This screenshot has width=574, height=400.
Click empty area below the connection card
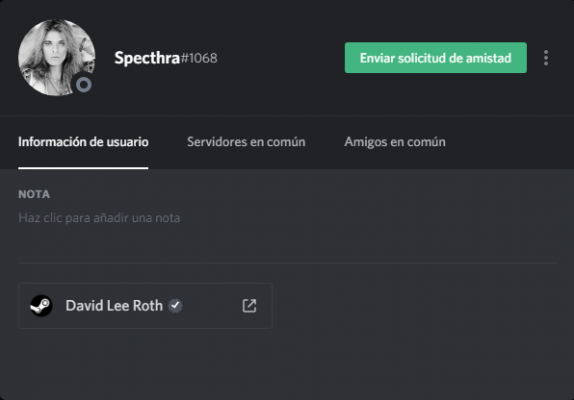pyautogui.click(x=287, y=362)
